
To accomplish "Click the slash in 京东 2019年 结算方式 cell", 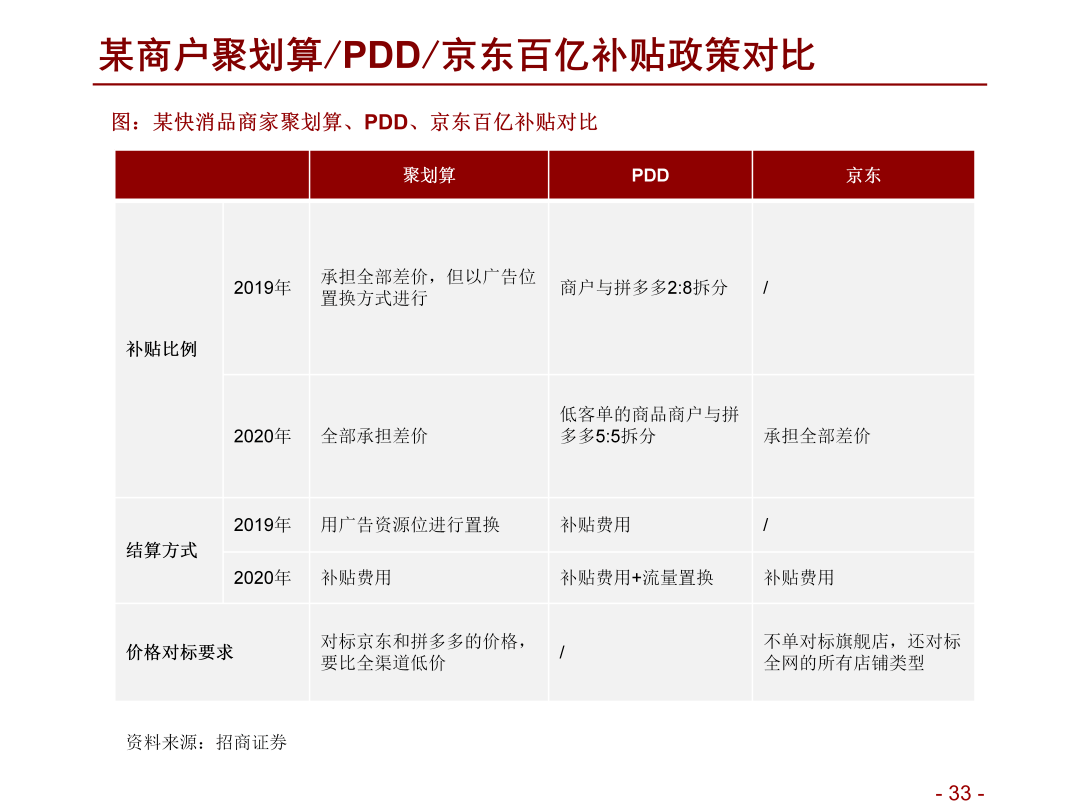I will [766, 525].
